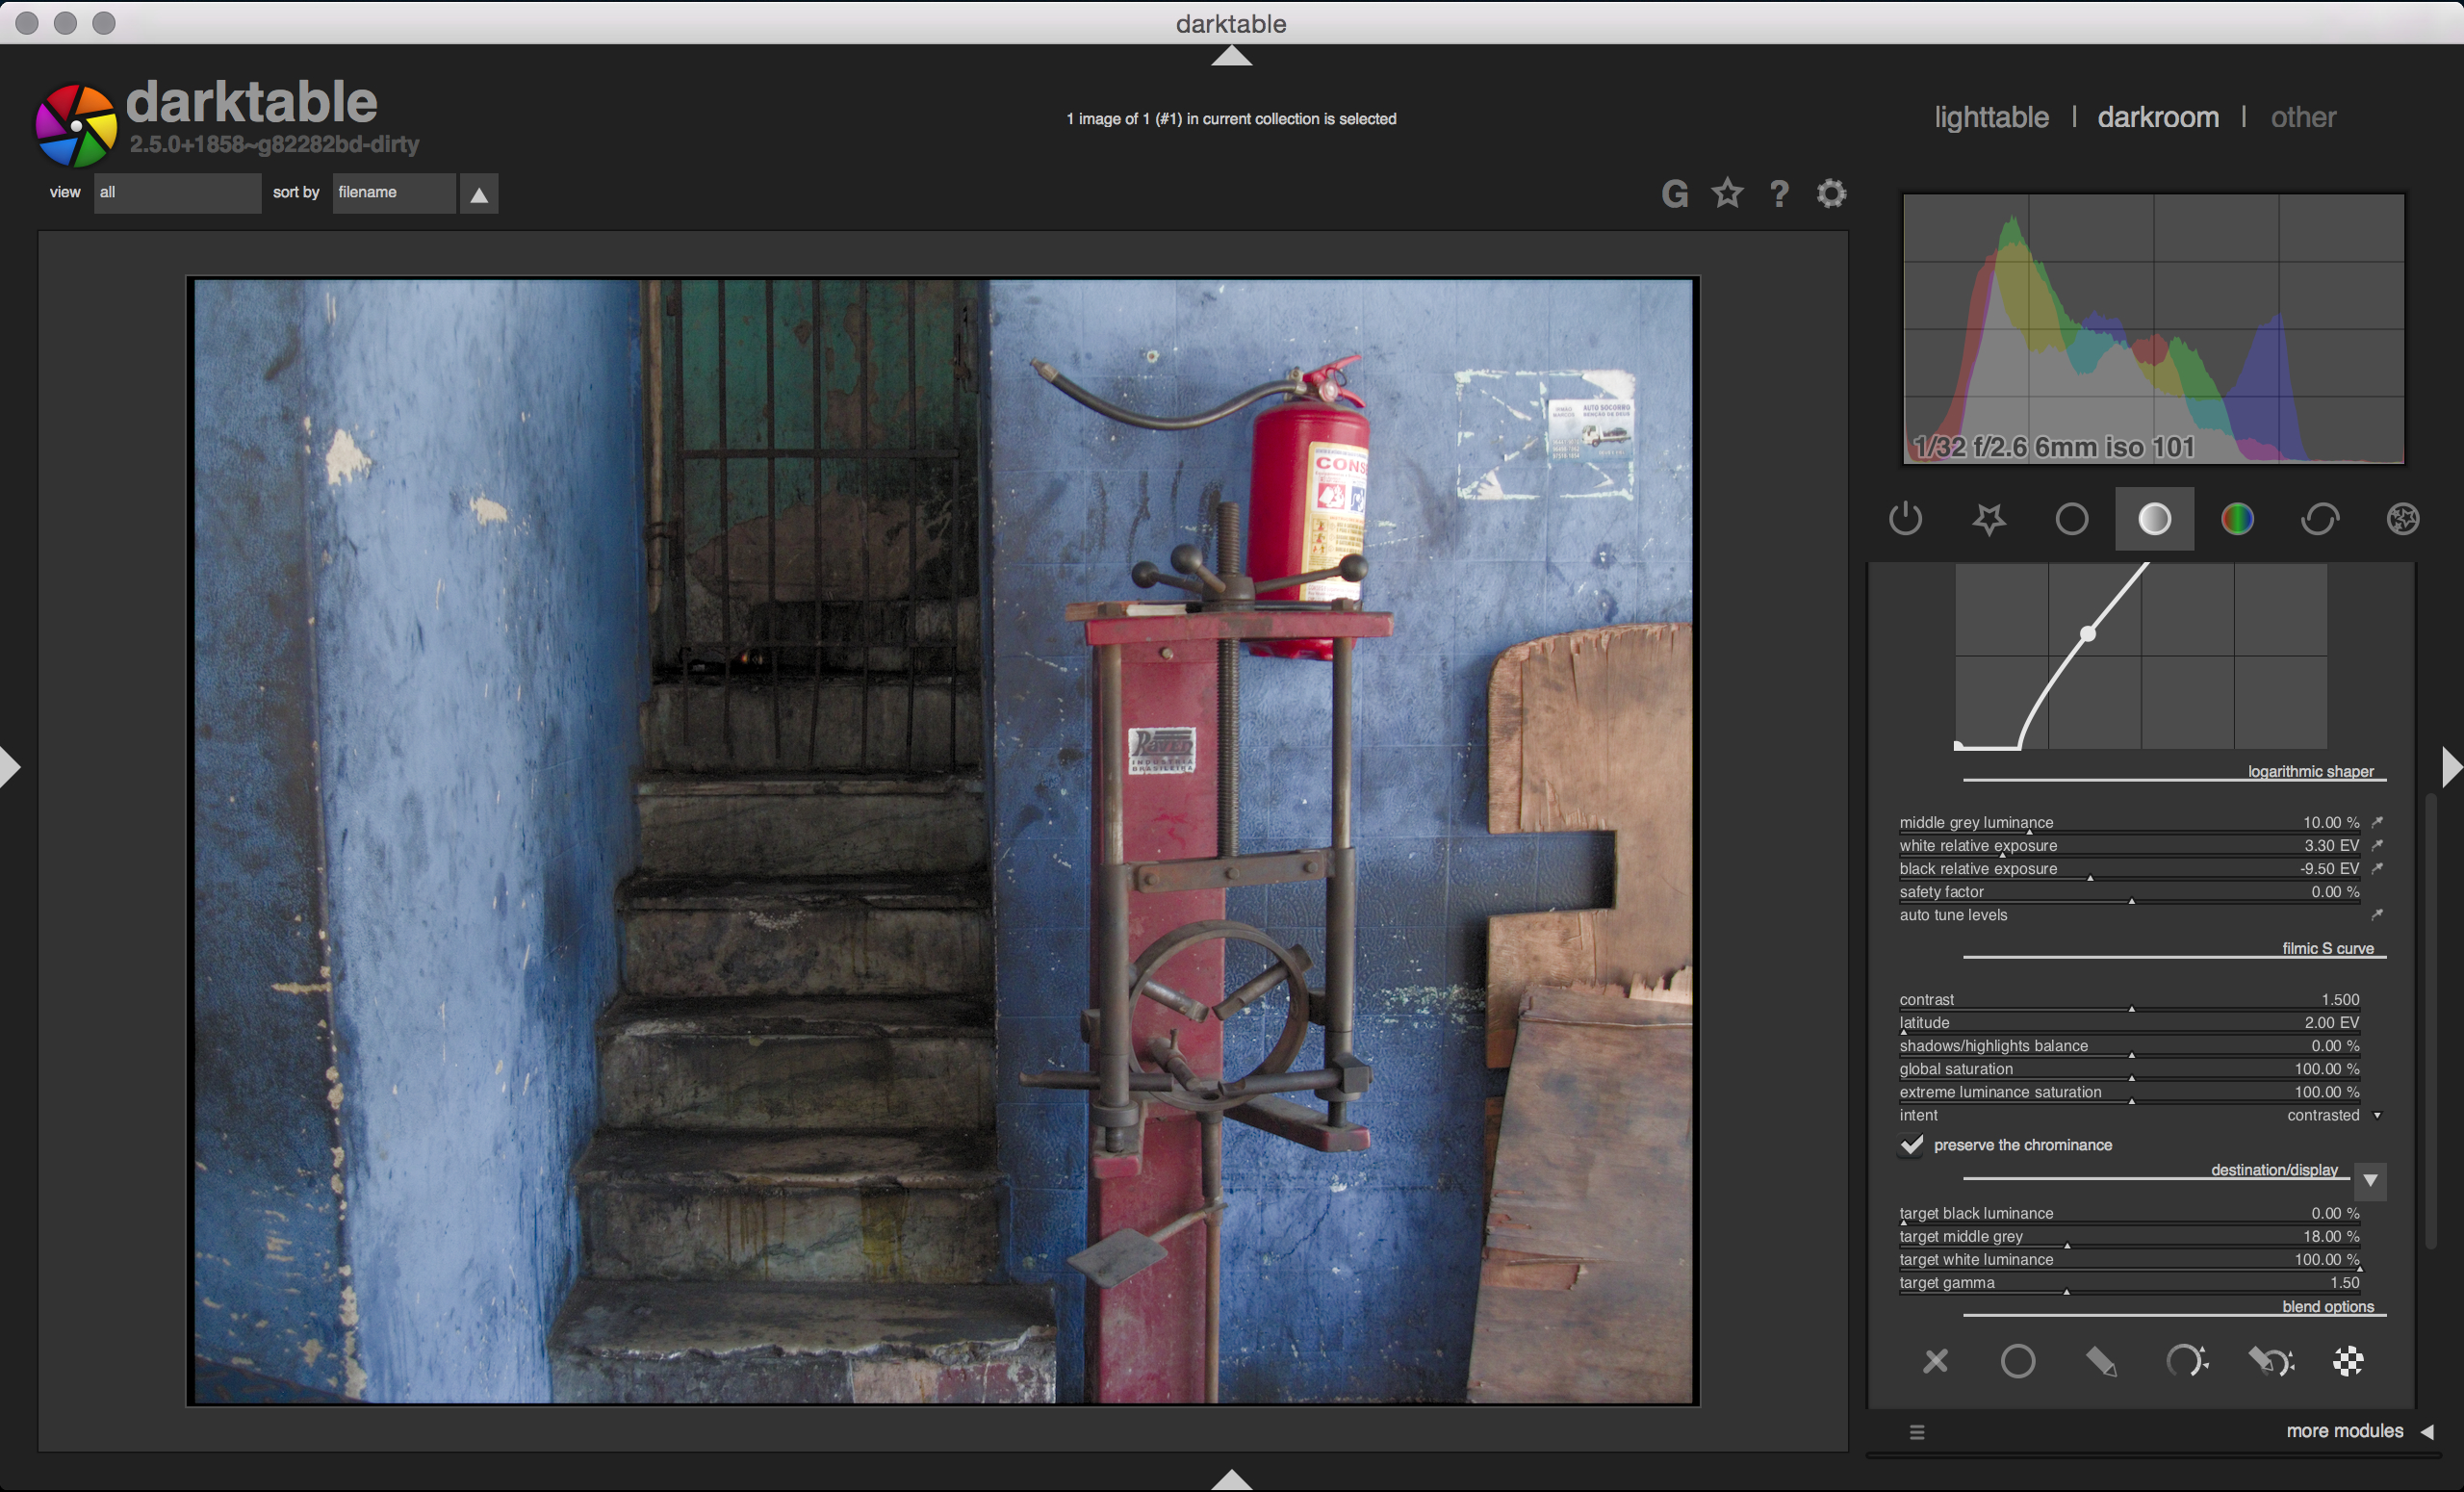Screen dimensions: 2464x1492
Task: Open the favorite modules star group
Action: coord(1989,519)
